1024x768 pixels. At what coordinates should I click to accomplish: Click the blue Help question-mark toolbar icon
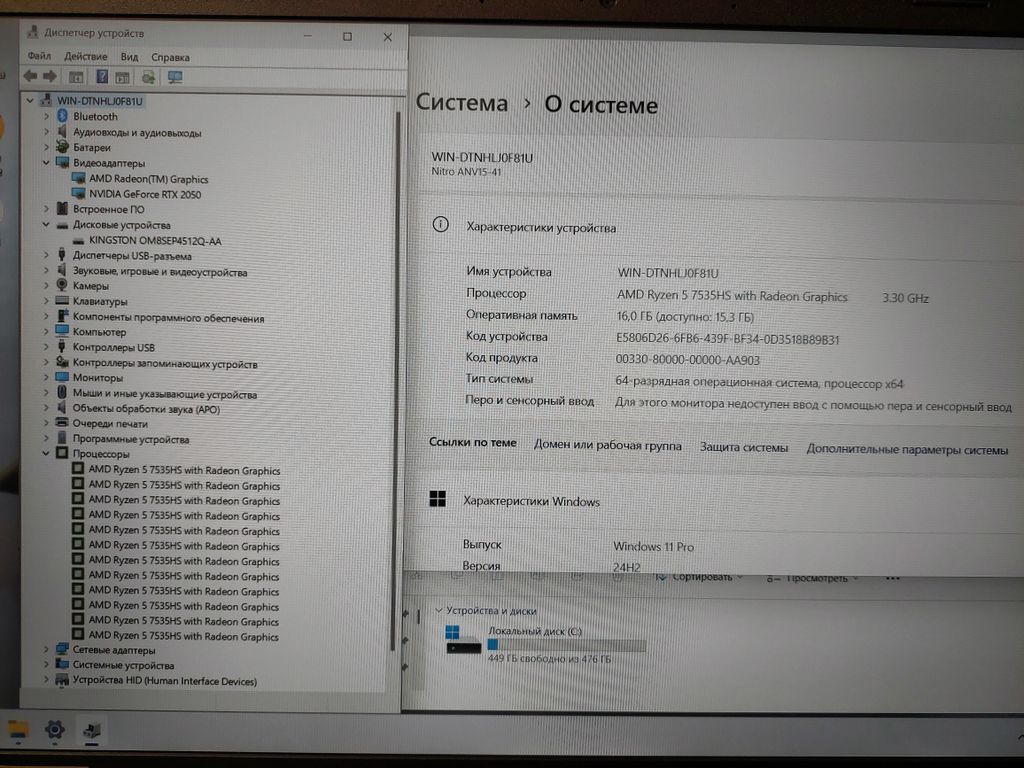click(x=102, y=77)
